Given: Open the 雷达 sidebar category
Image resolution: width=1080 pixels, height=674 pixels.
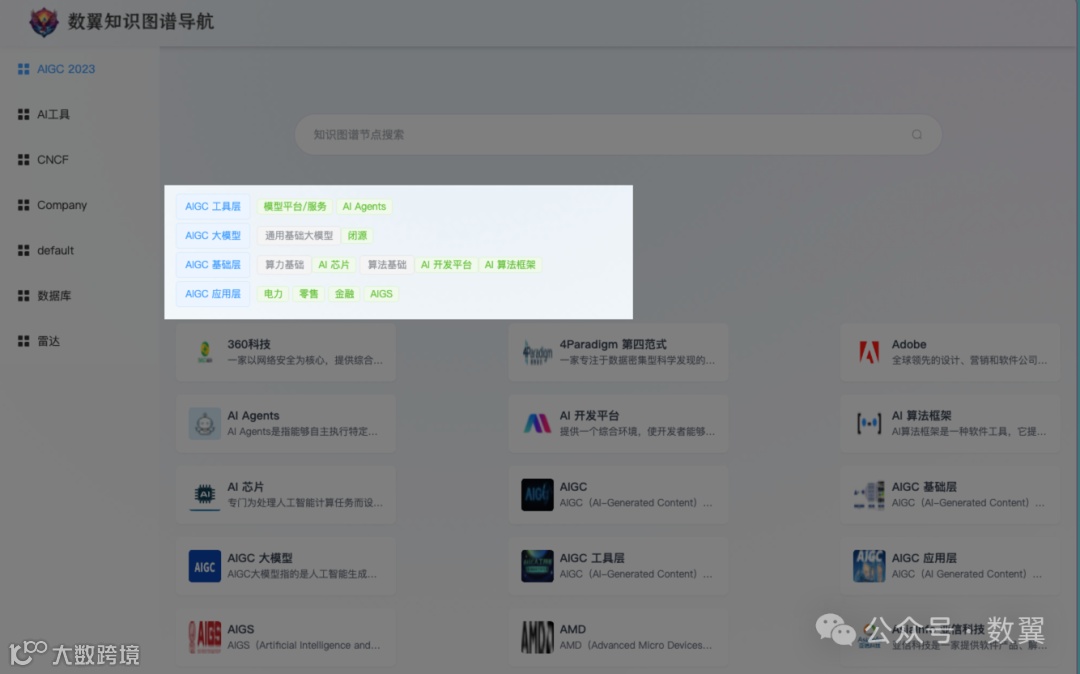Looking at the screenshot, I should [x=39, y=341].
